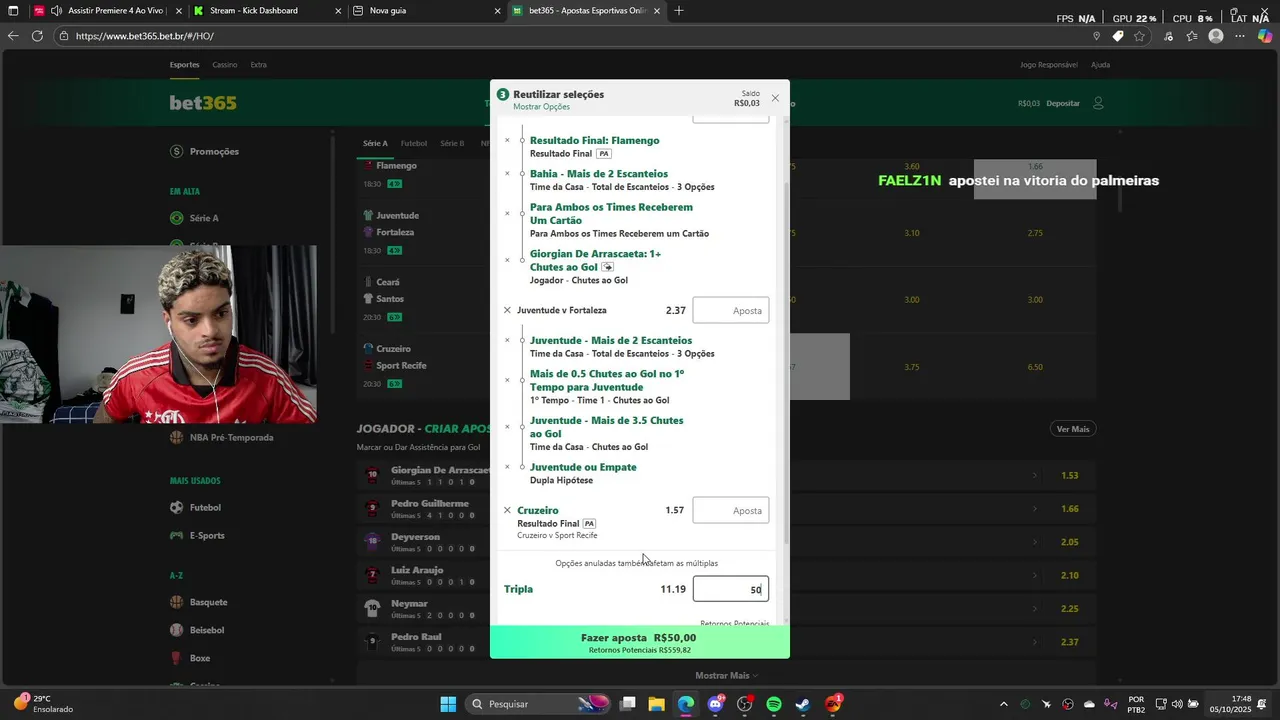Image resolution: width=1280 pixels, height=720 pixels.
Task: Remove Giorgian De Arrascaeta chutes ao gol selection
Action: click(507, 260)
